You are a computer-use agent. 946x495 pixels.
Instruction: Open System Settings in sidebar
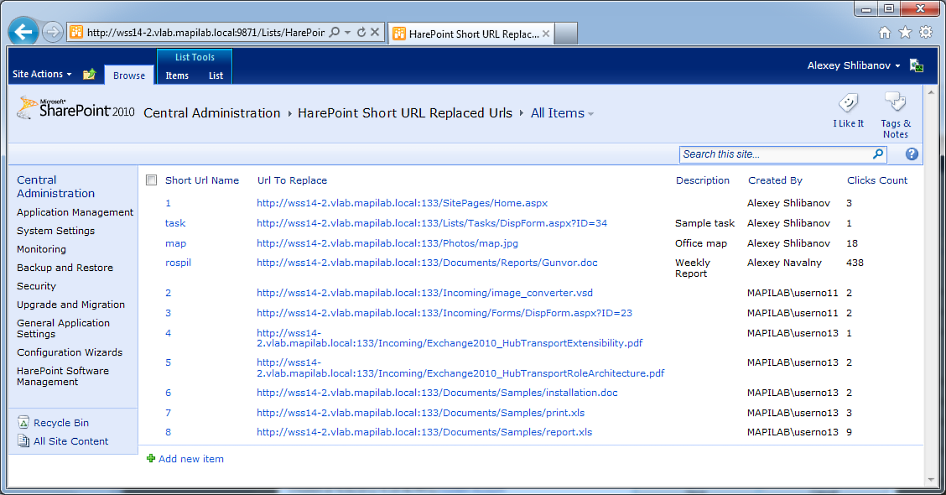pyautogui.click(x=56, y=231)
